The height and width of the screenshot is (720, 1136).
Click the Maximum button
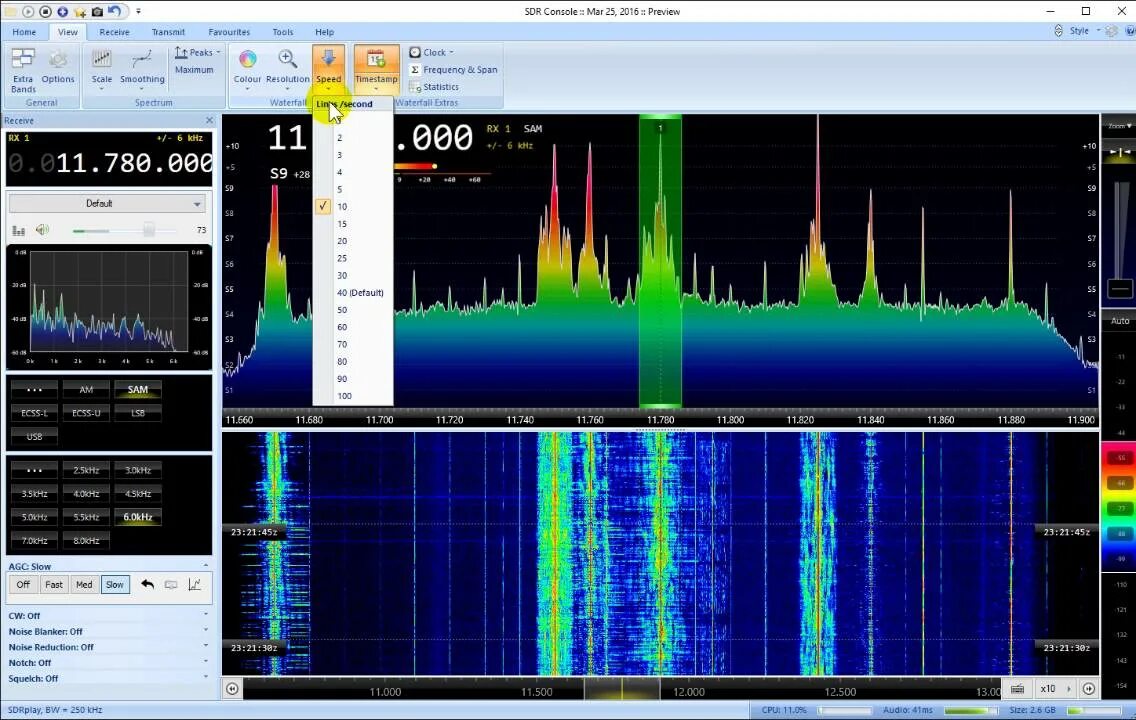pyautogui.click(x=194, y=70)
